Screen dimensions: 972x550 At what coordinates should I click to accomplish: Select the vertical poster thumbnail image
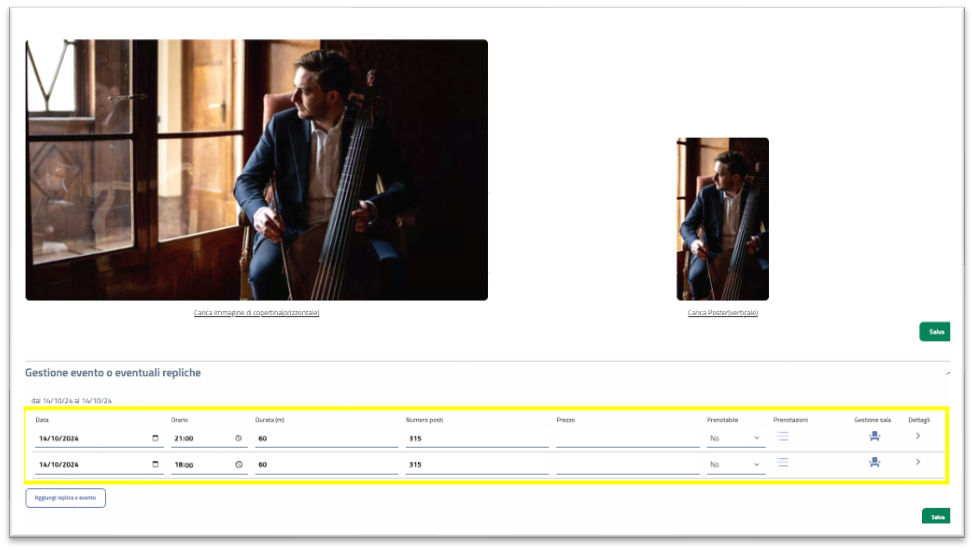(x=722, y=219)
